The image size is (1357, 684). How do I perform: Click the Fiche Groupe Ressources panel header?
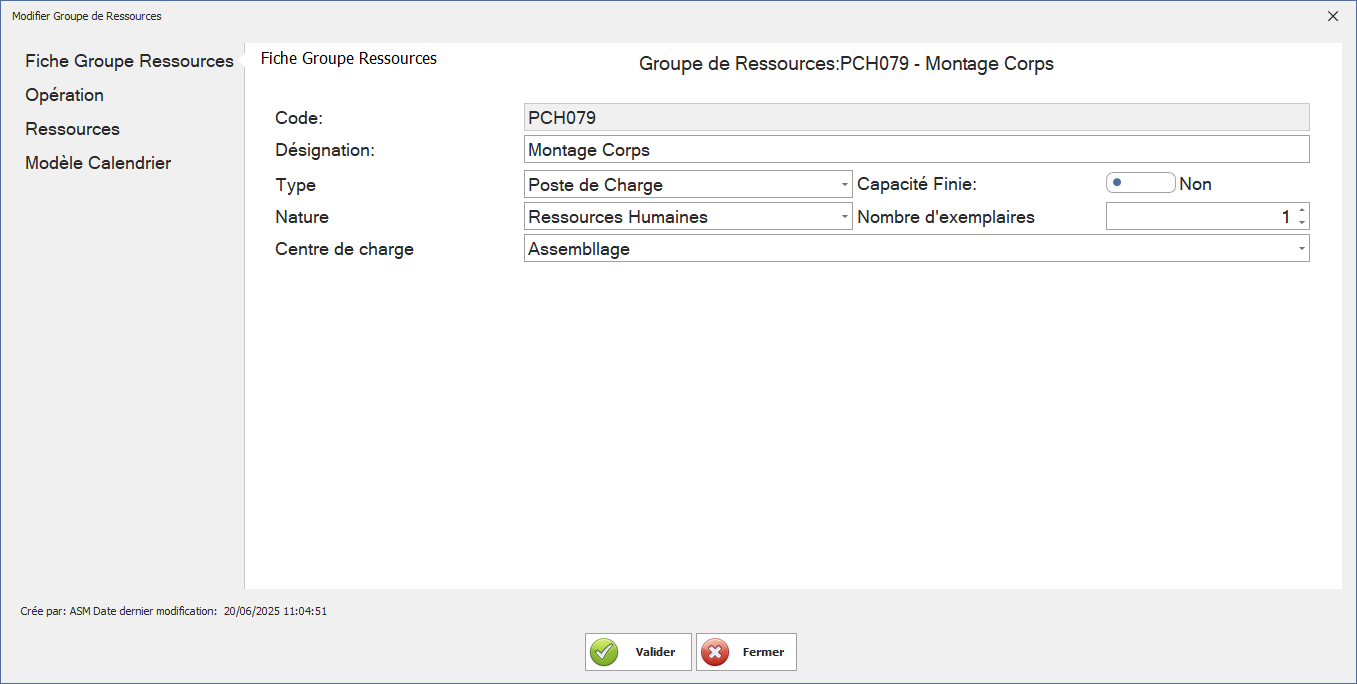pyautogui.click(x=349, y=58)
